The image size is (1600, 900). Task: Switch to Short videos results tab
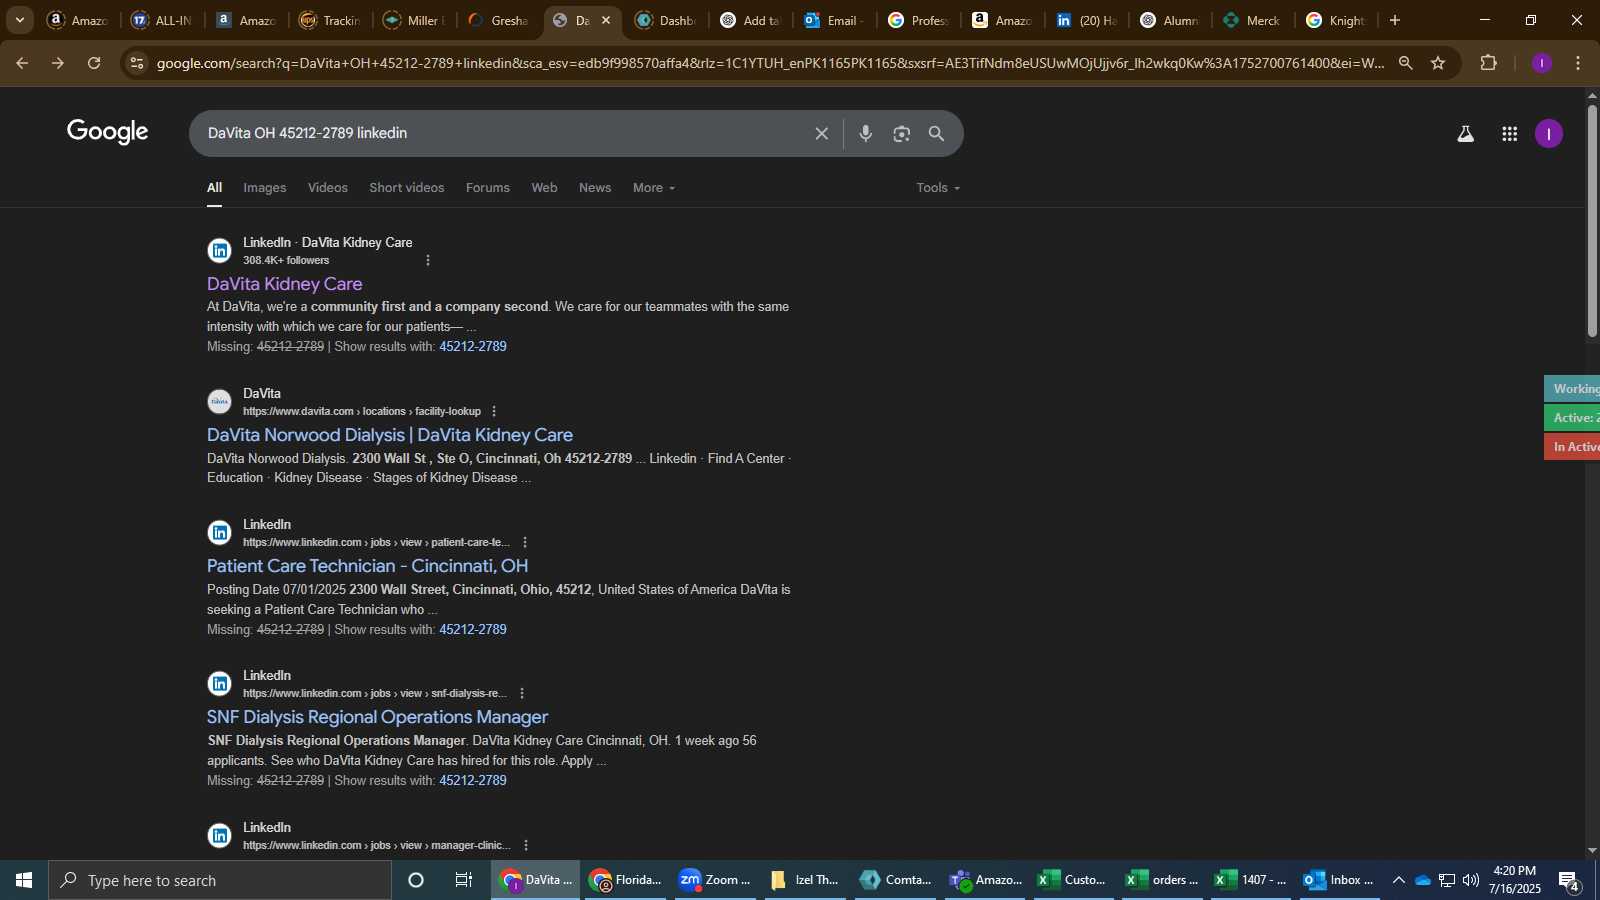(x=407, y=188)
